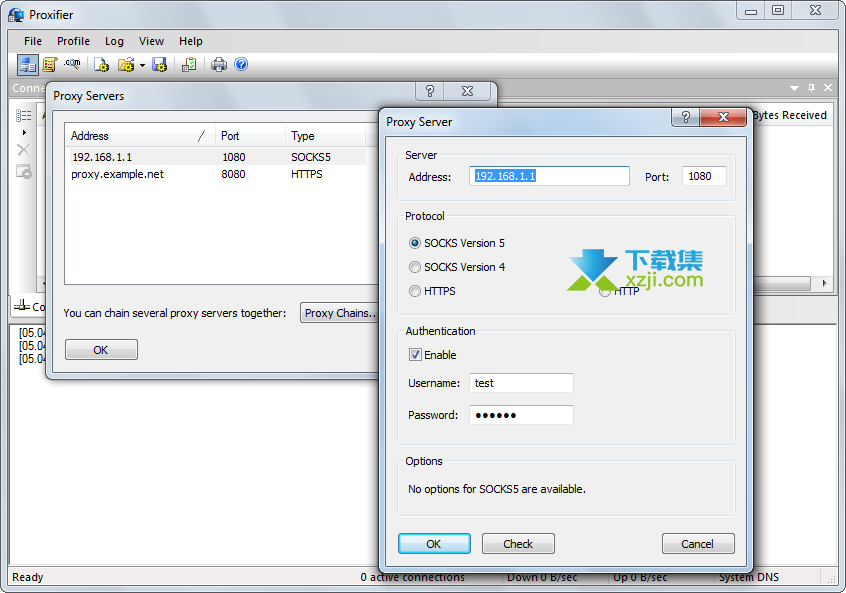Image resolution: width=846 pixels, height=593 pixels.
Task: Minimize the Proxifier main window
Action: pyautogui.click(x=751, y=10)
